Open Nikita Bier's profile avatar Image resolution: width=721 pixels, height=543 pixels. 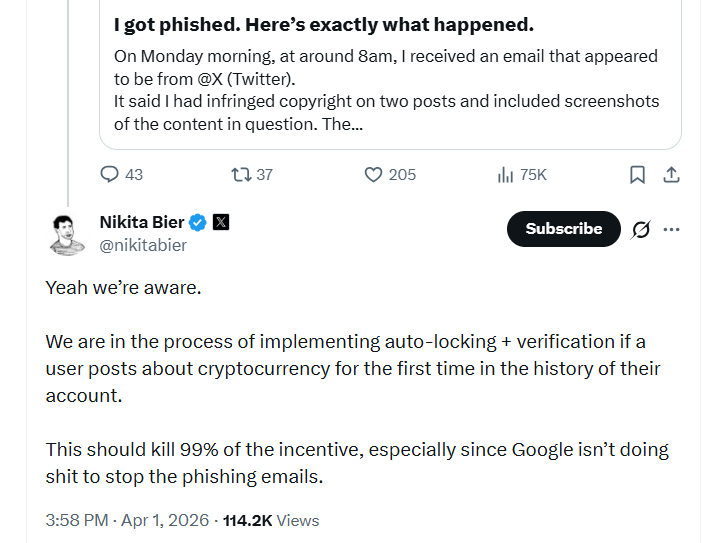pos(68,234)
